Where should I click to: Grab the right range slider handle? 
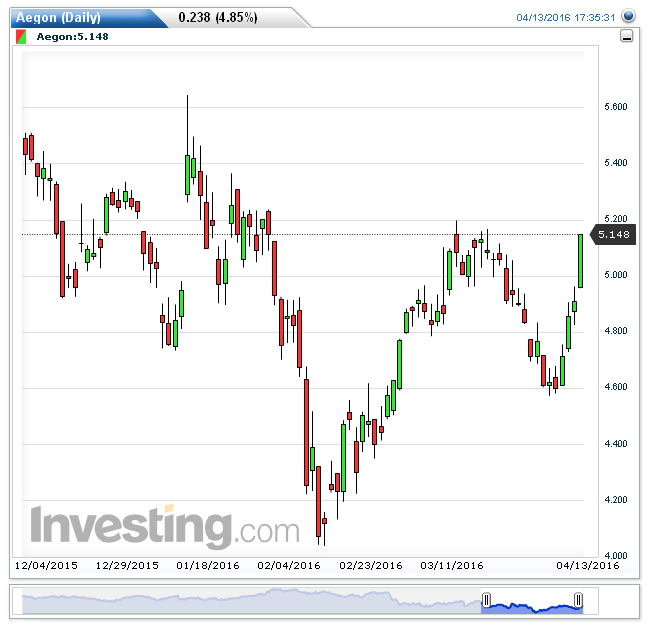[578, 600]
